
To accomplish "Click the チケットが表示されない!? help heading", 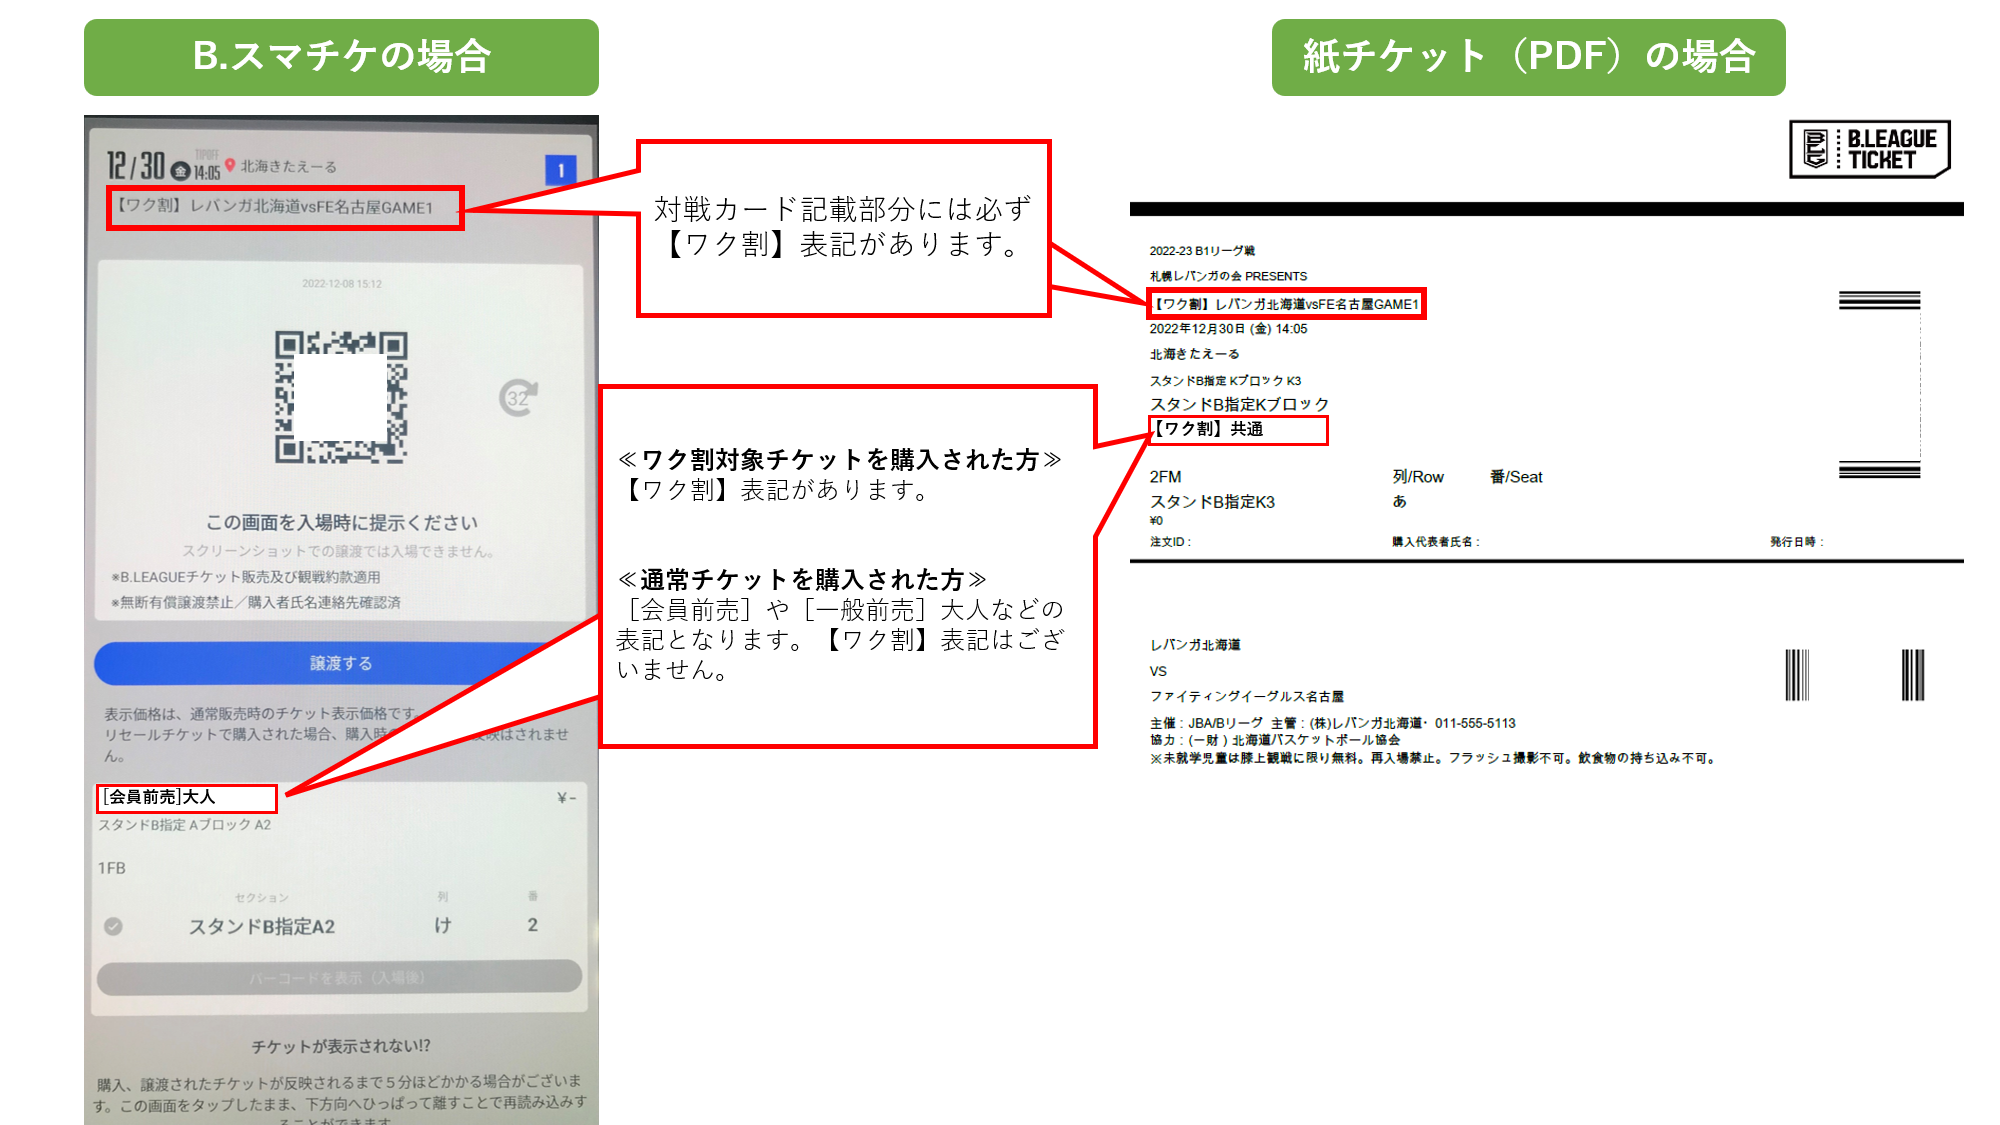I will tap(341, 1046).
